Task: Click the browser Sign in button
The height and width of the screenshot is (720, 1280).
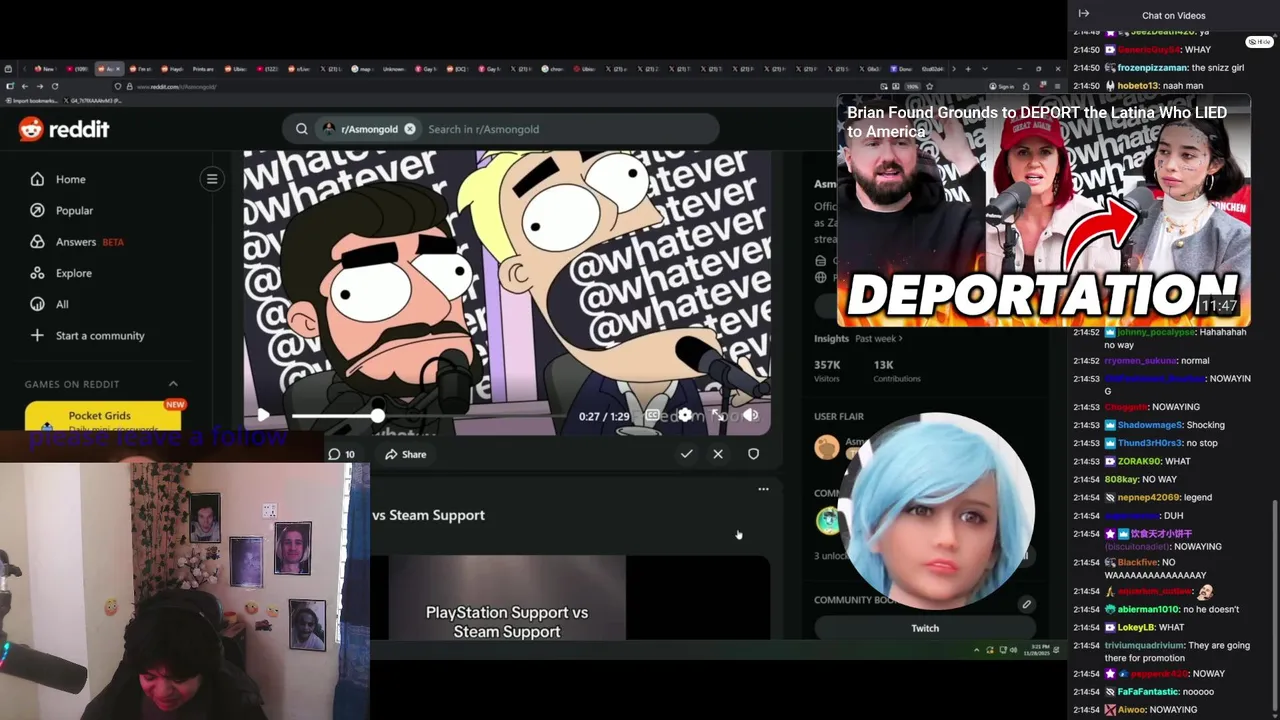Action: (x=1001, y=87)
